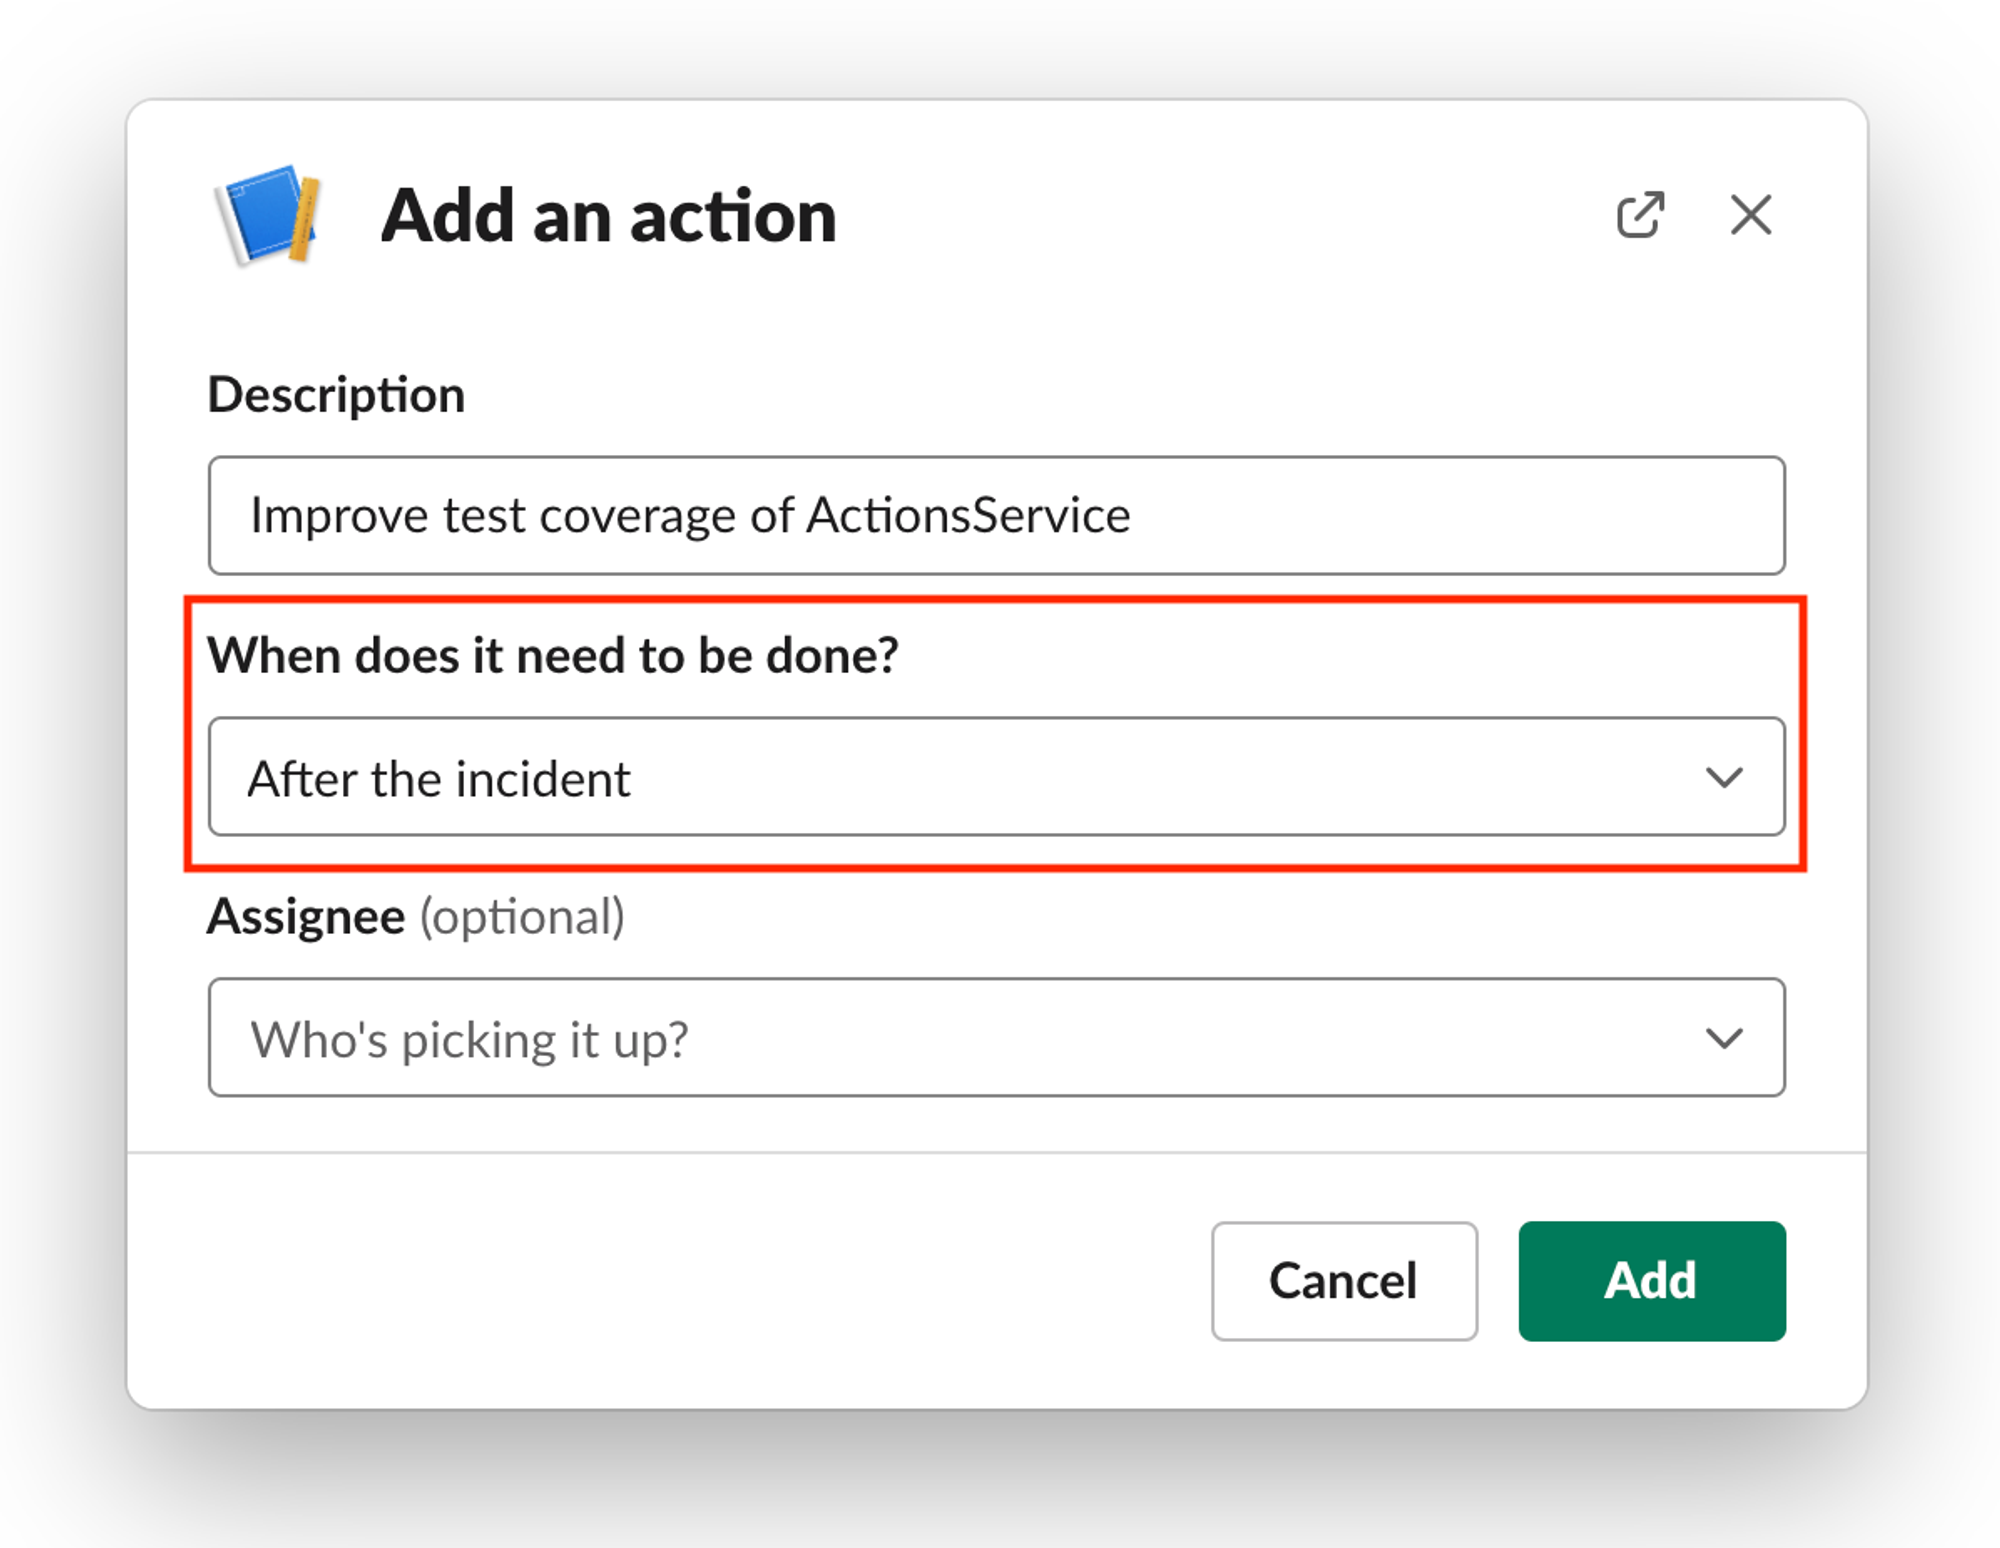Click empty space right of description text
The height and width of the screenshot is (1548, 2000).
click(x=1450, y=516)
